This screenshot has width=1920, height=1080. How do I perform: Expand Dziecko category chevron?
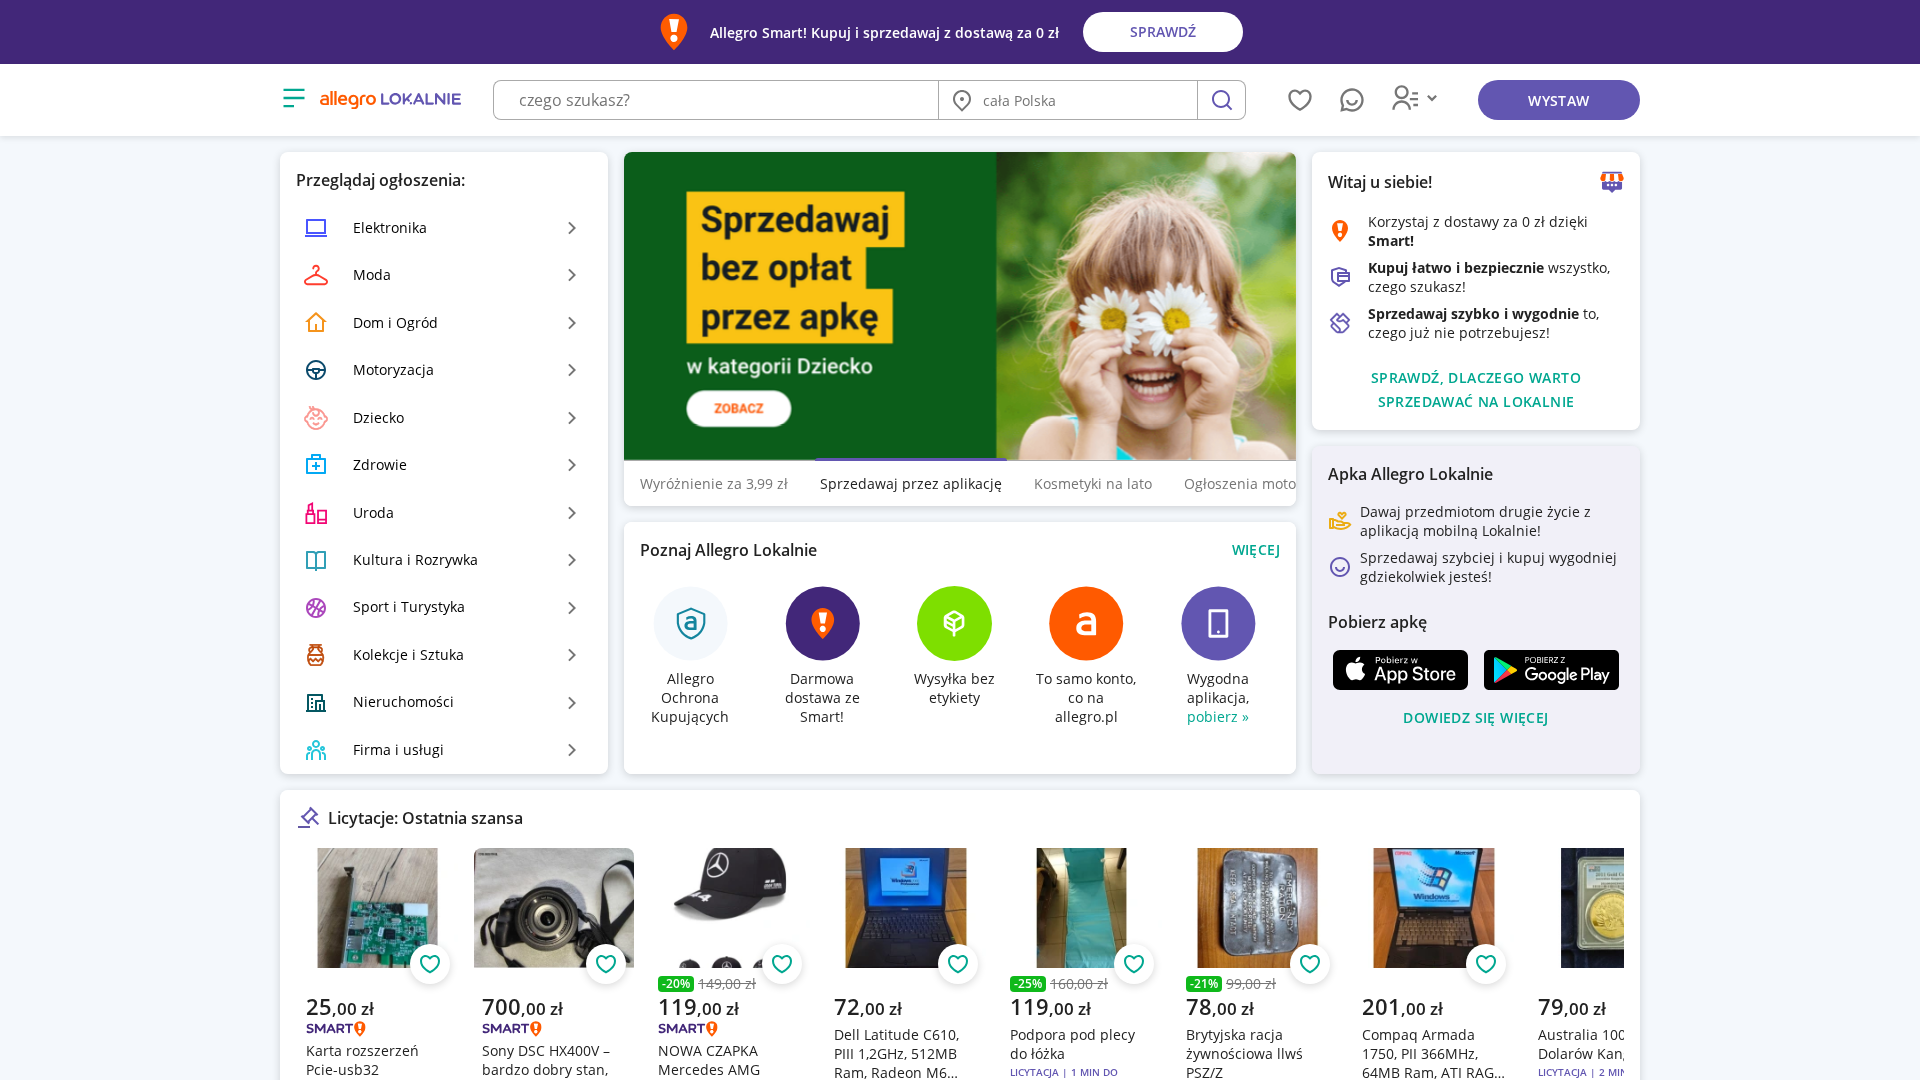(x=572, y=418)
